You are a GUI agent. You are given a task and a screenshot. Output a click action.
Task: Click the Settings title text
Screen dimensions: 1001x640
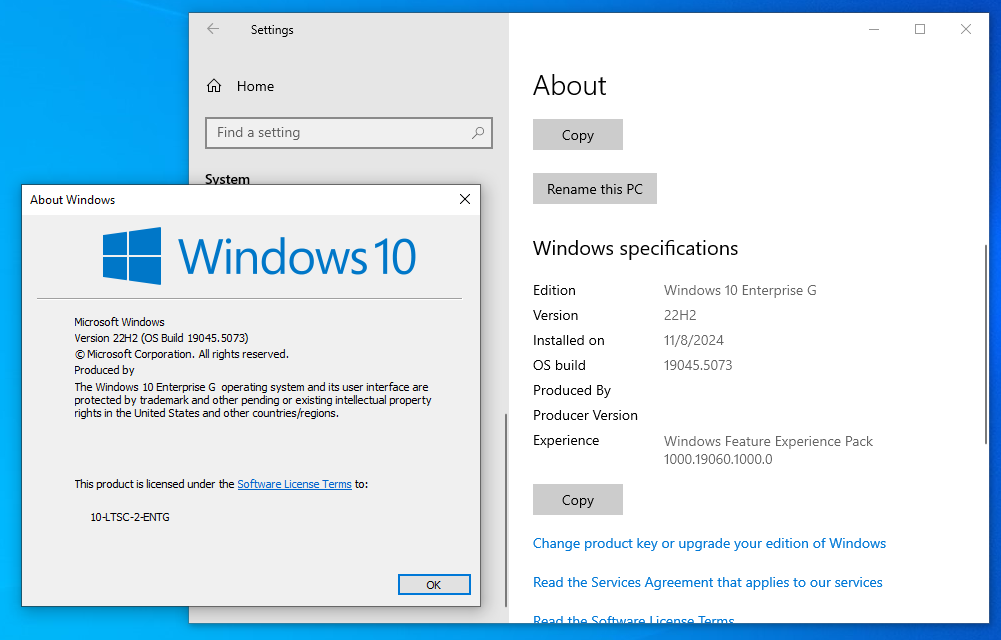pos(272,29)
